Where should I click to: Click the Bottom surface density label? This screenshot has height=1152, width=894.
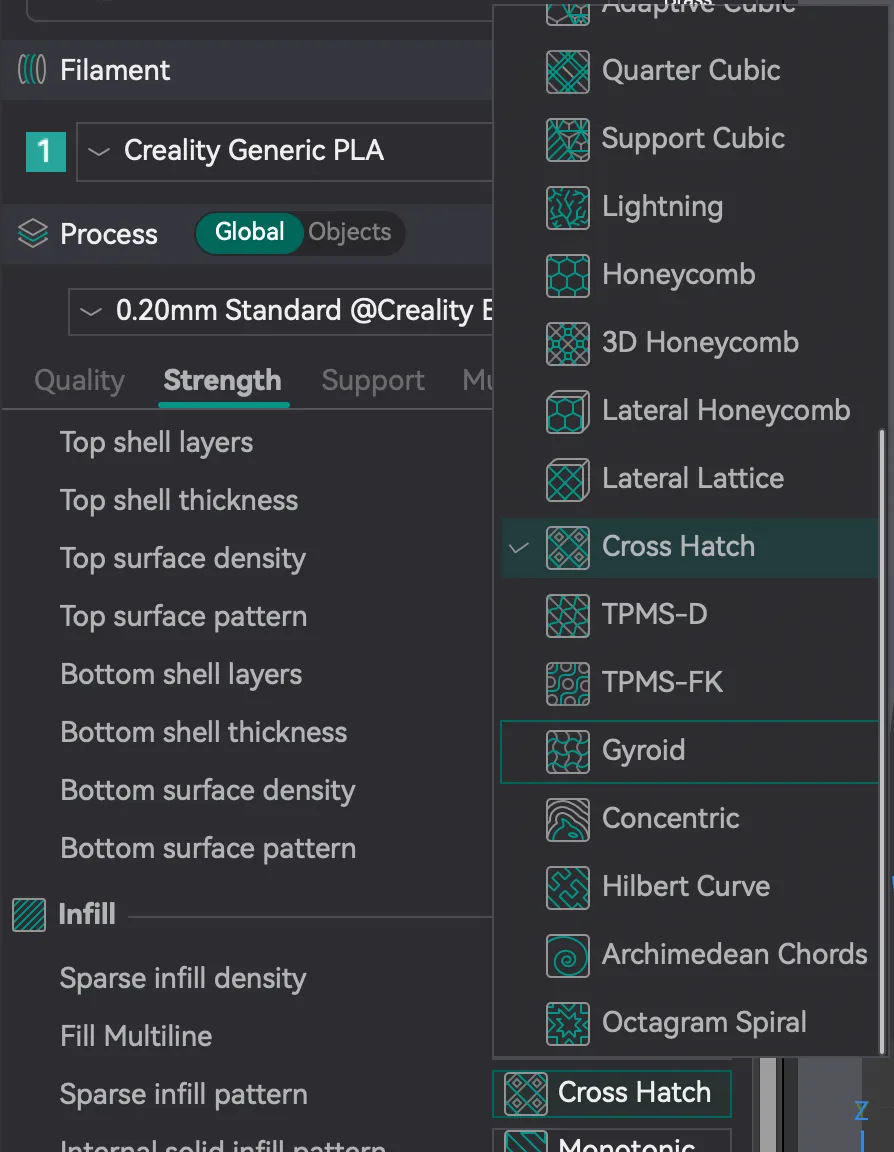pyautogui.click(x=208, y=791)
